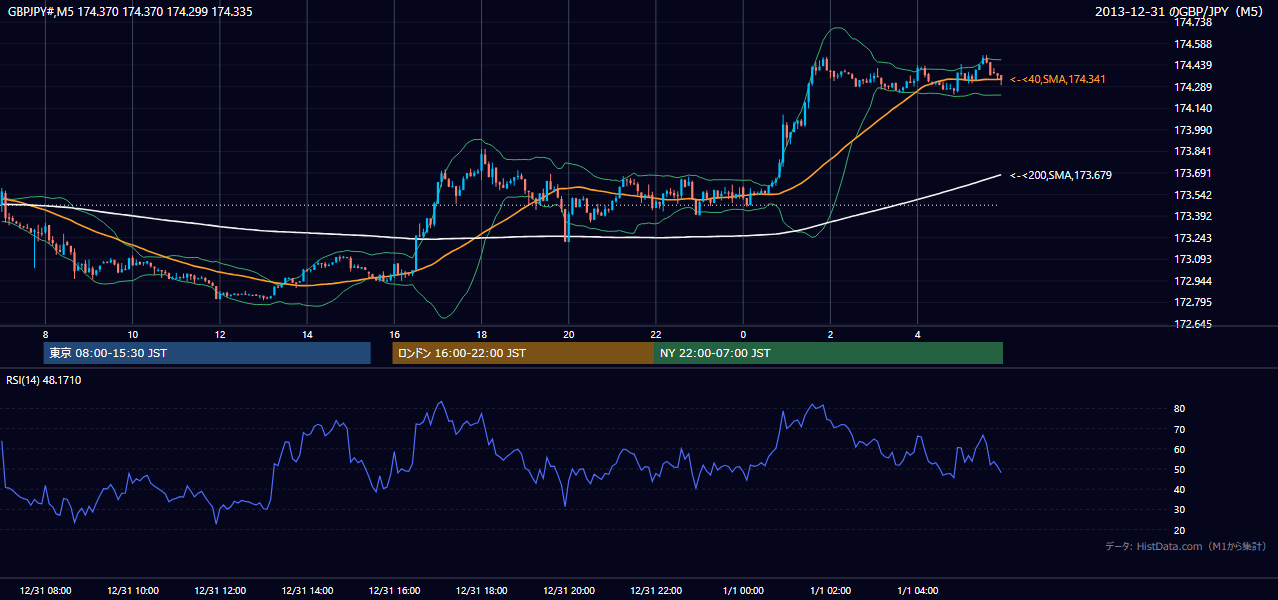Click the hour label 16 on chart axis

[395, 334]
